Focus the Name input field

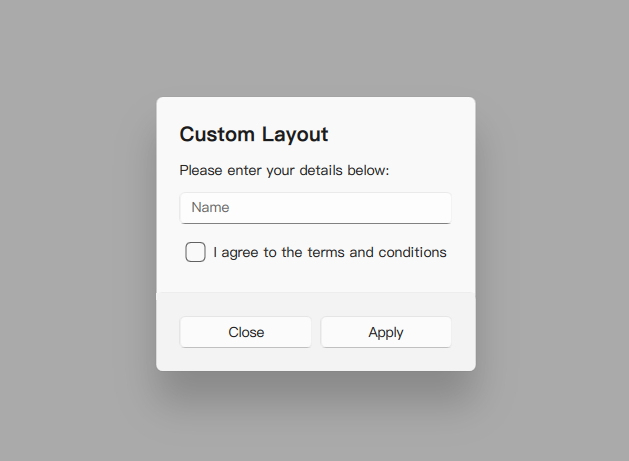316,208
